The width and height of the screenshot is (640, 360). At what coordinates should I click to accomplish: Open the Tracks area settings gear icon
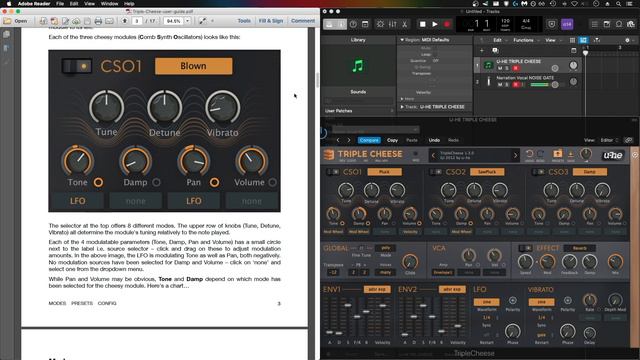(x=627, y=40)
